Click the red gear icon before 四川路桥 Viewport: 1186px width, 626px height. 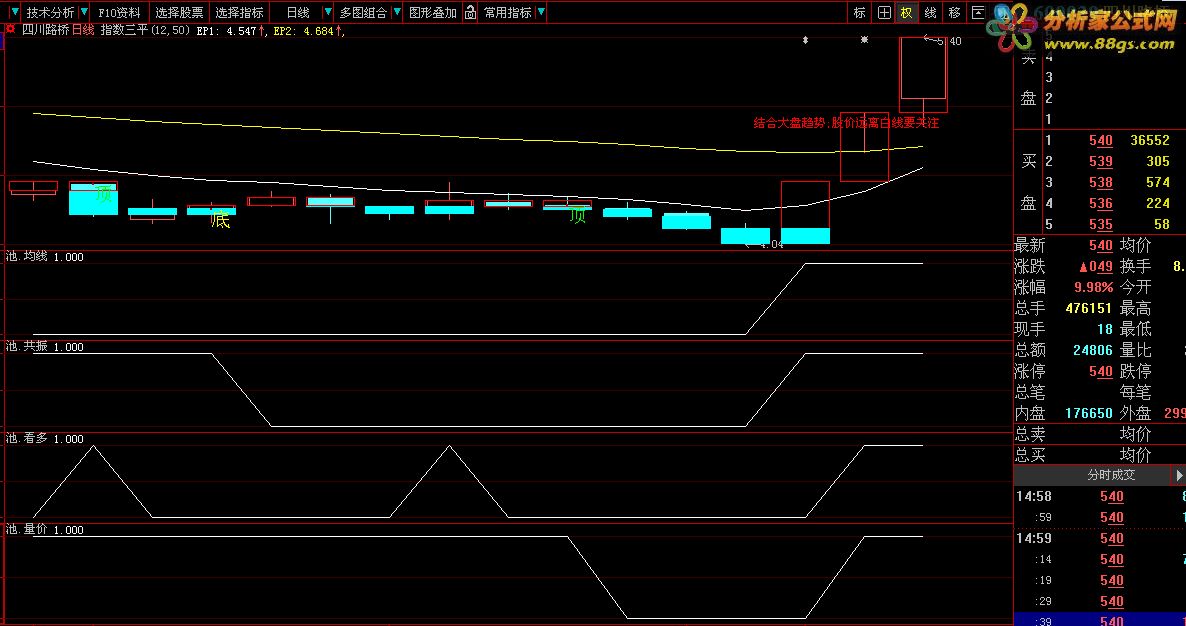11,29
